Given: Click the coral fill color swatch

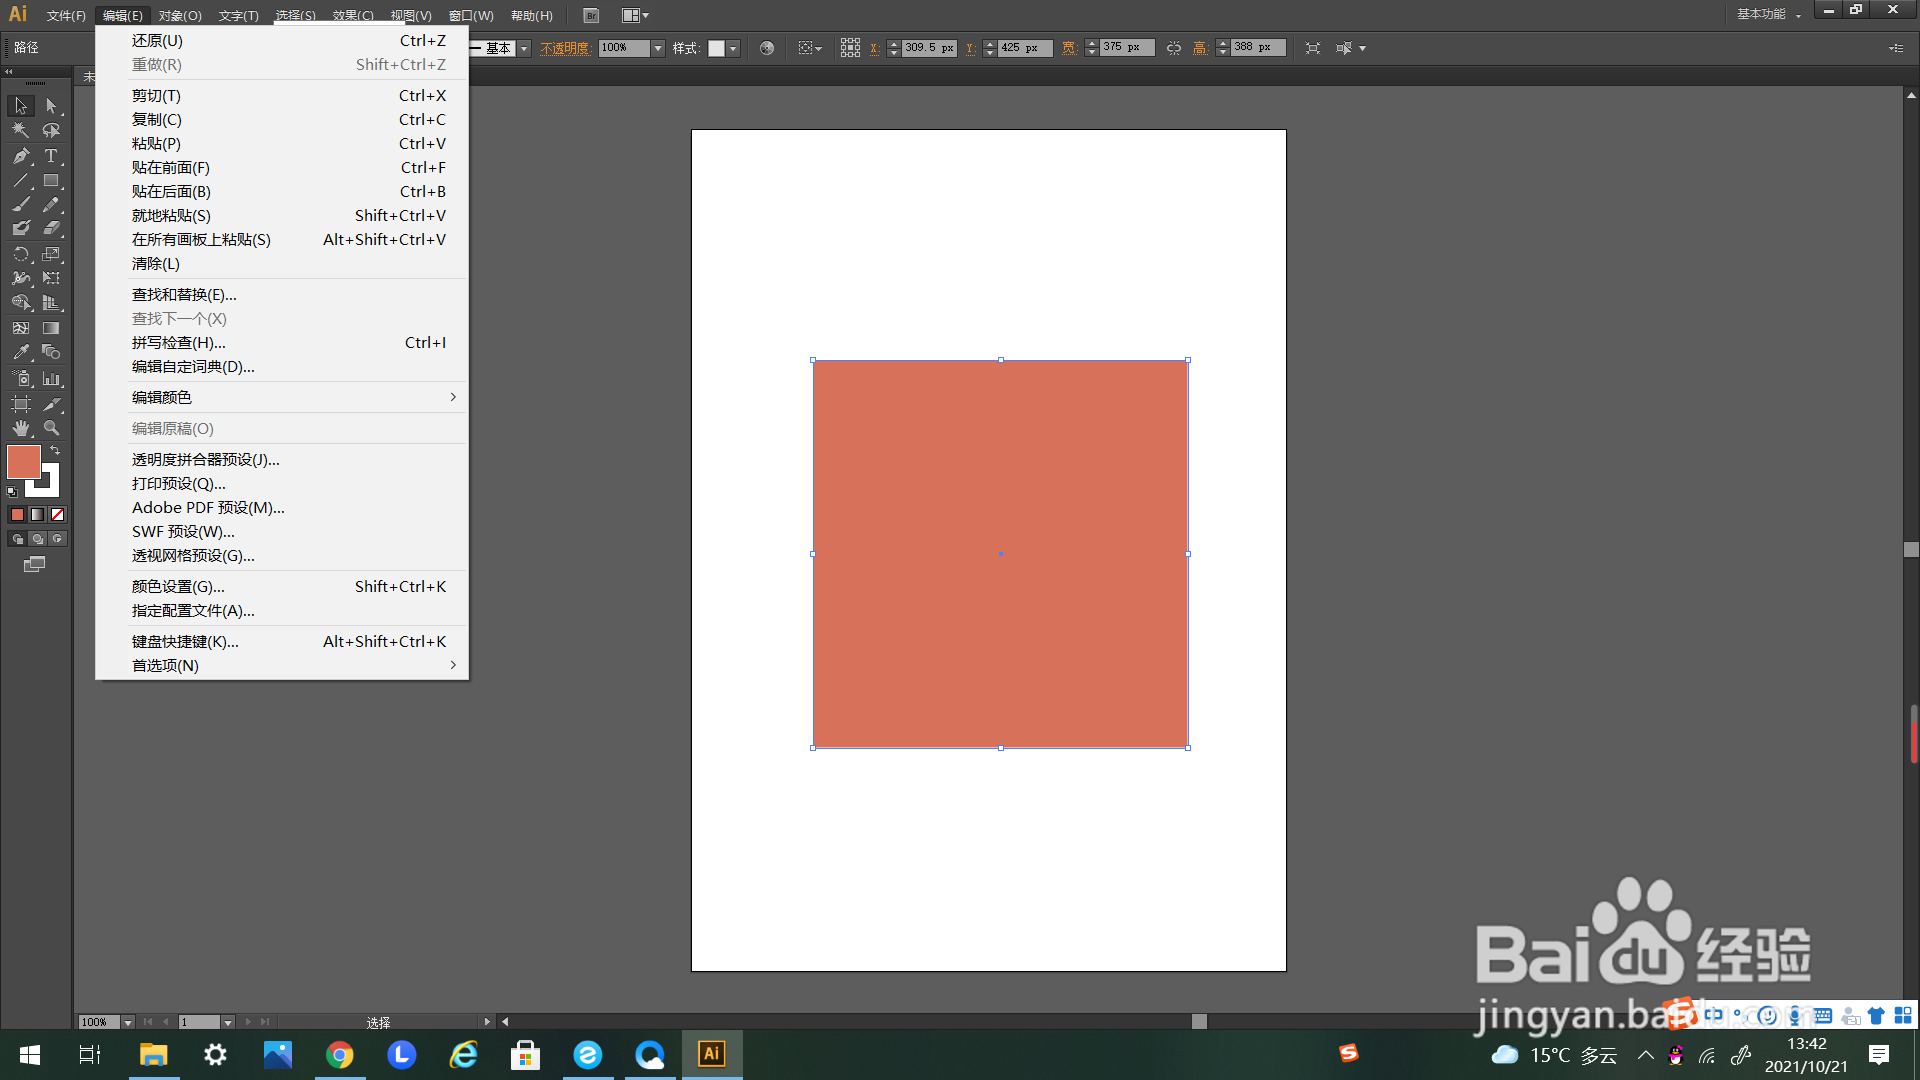Looking at the screenshot, I should coord(23,462).
